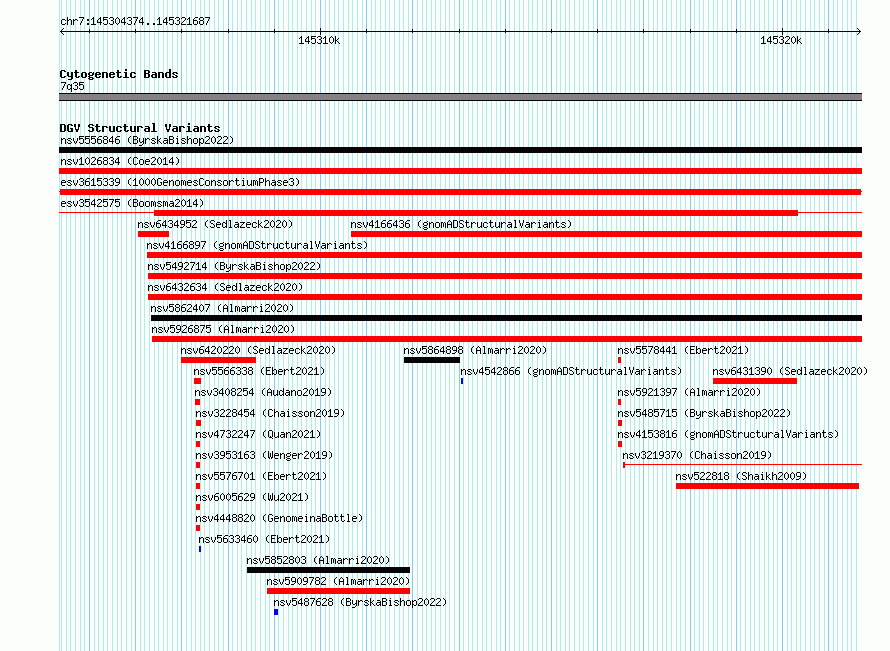This screenshot has height=651, width=890.
Task: Select the red bar under nsv522818
Action: (x=767, y=486)
